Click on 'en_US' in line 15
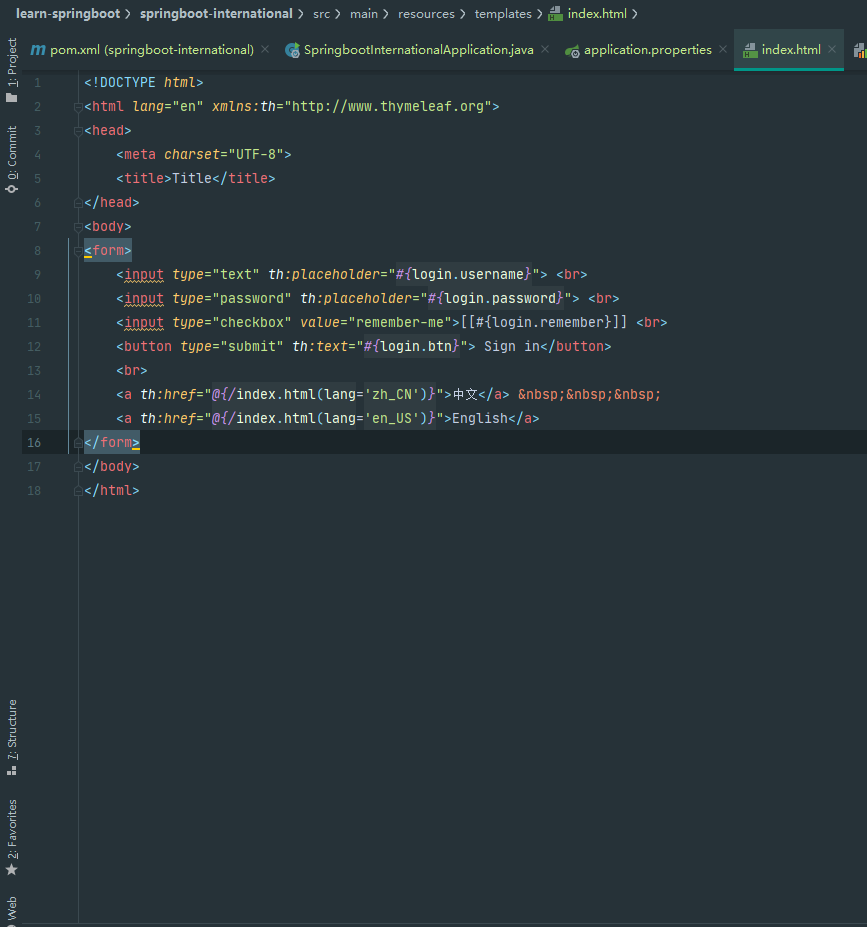The image size is (867, 927). pos(392,419)
